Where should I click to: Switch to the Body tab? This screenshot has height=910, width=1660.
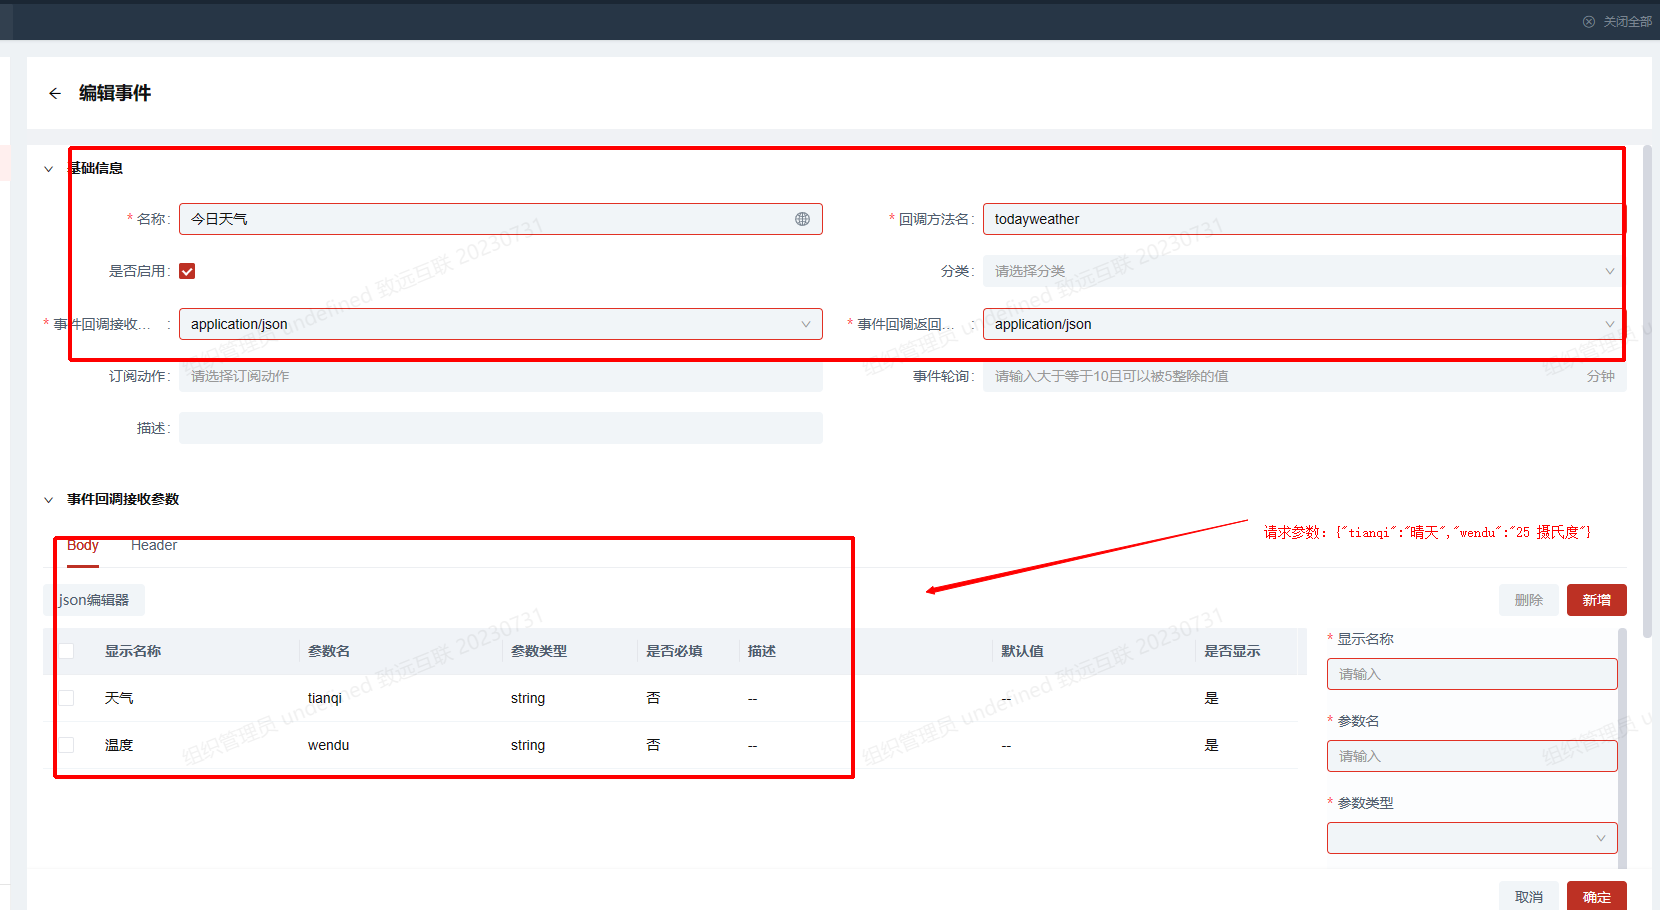pos(83,545)
